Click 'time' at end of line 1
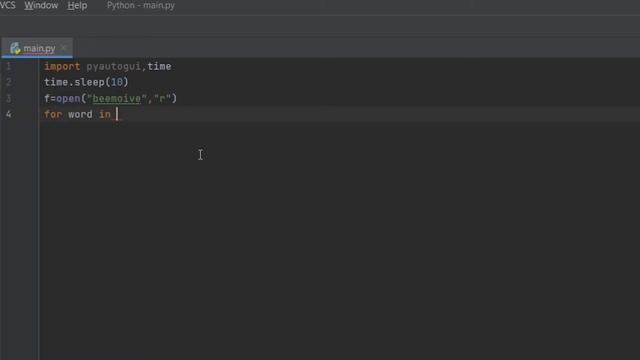Viewport: 640px width, 360px height. click(x=159, y=67)
